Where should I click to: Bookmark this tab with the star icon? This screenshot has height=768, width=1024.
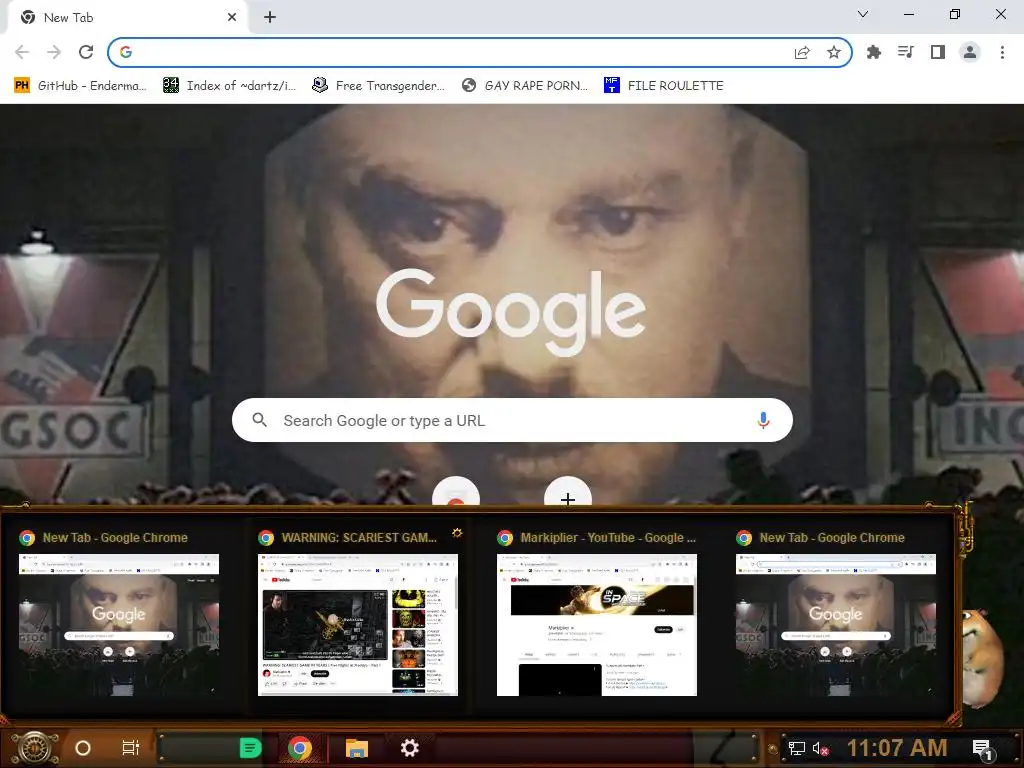[834, 53]
